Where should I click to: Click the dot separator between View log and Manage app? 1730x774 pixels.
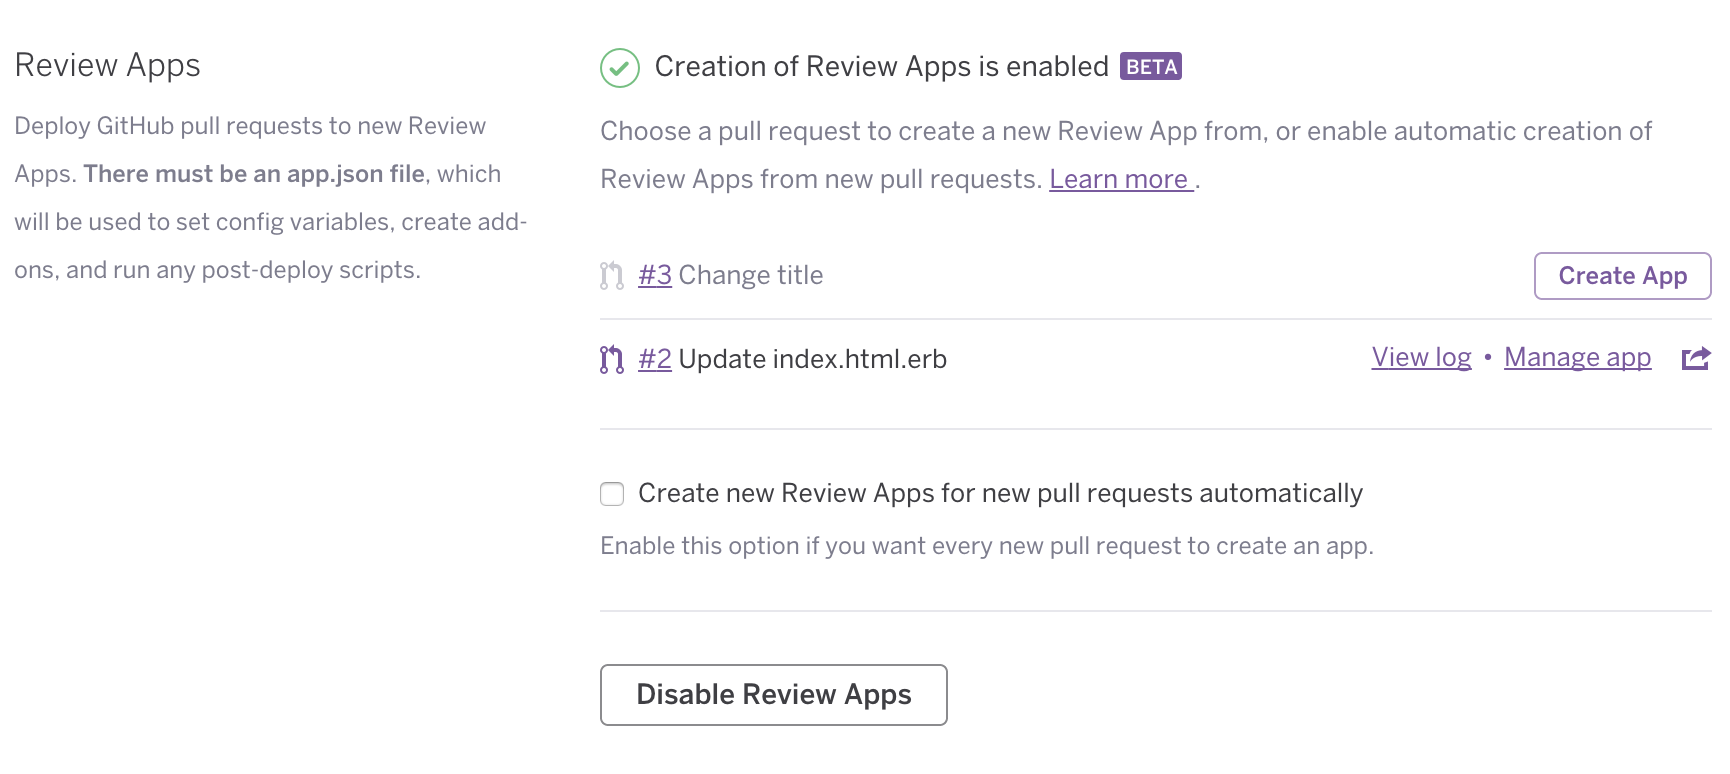[x=1488, y=357]
